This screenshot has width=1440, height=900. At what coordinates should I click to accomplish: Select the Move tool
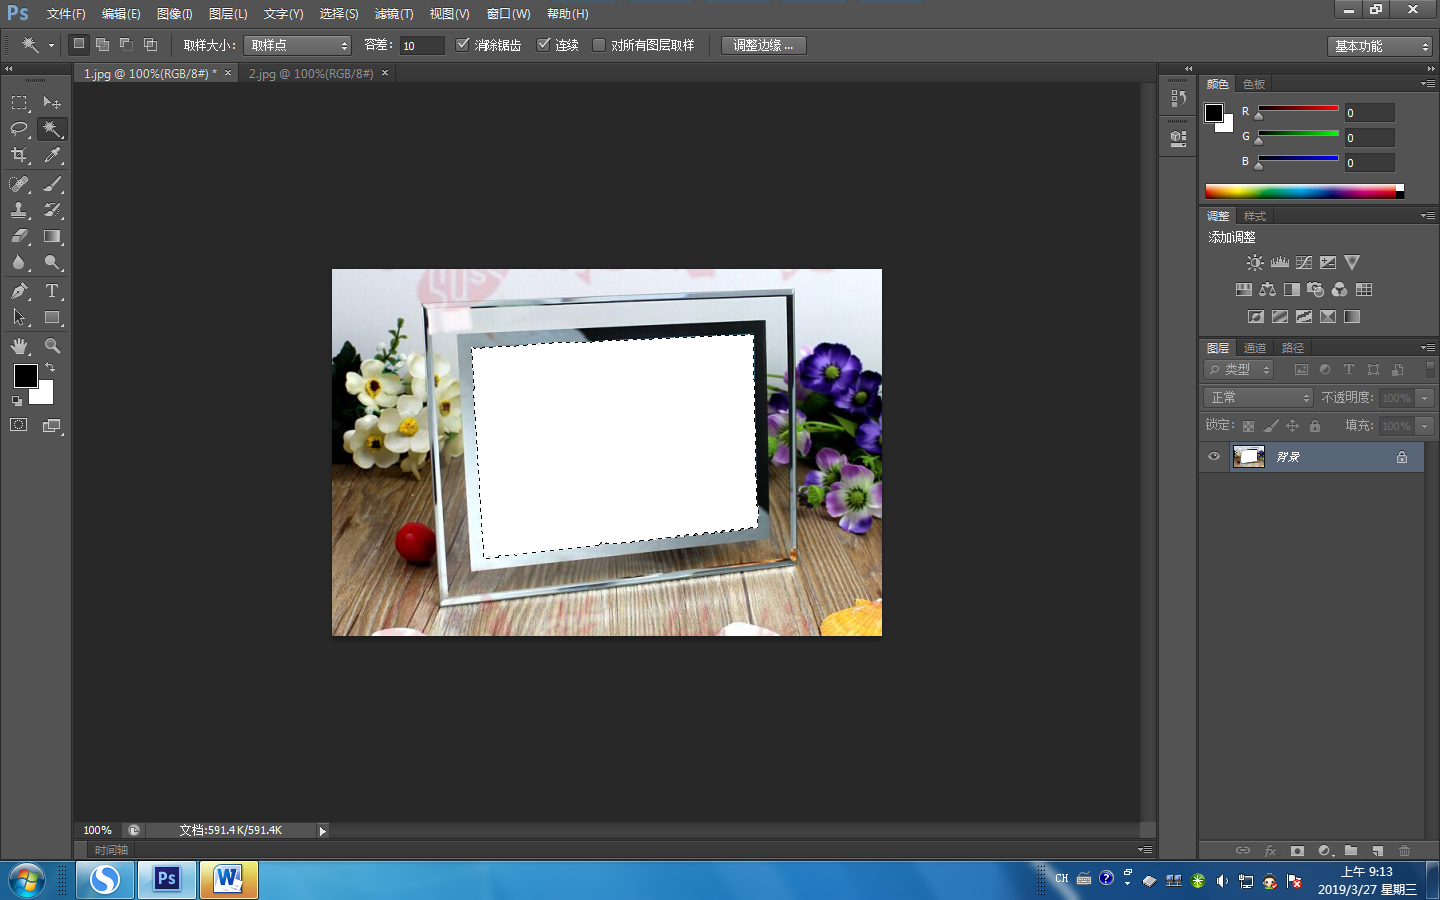pos(52,102)
